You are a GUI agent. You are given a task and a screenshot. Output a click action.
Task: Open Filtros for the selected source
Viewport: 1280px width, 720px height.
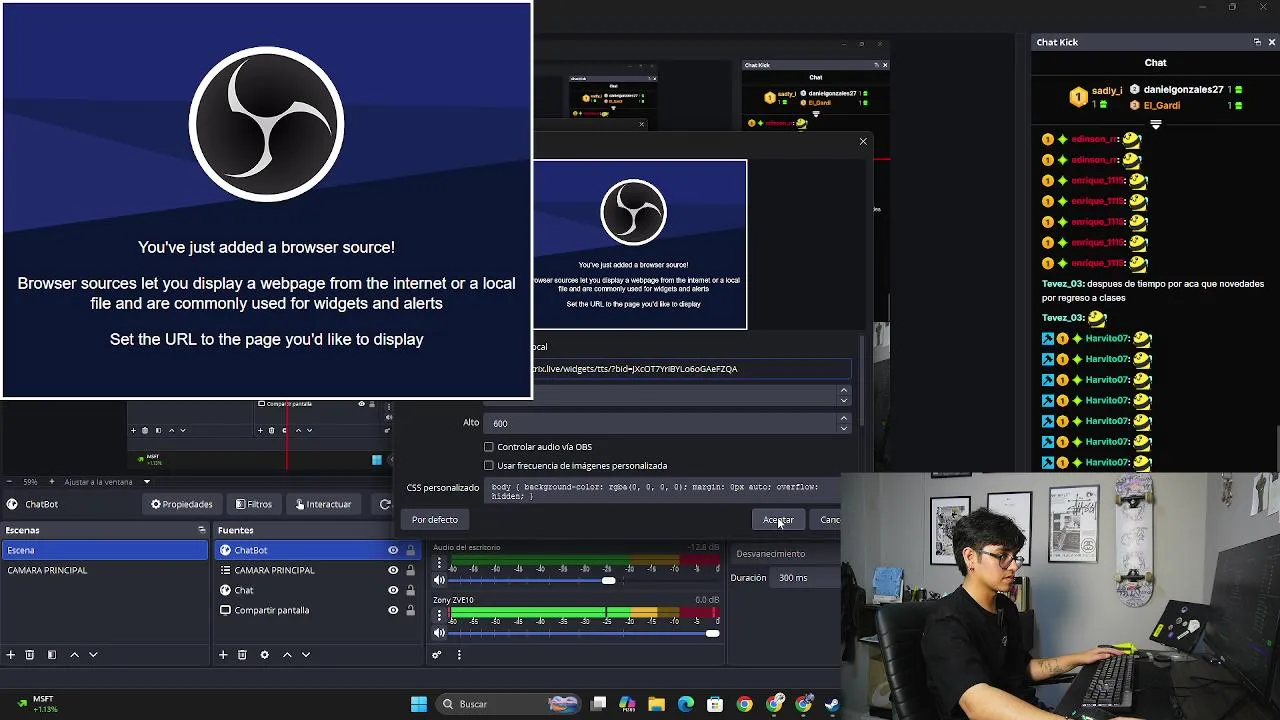(x=254, y=504)
